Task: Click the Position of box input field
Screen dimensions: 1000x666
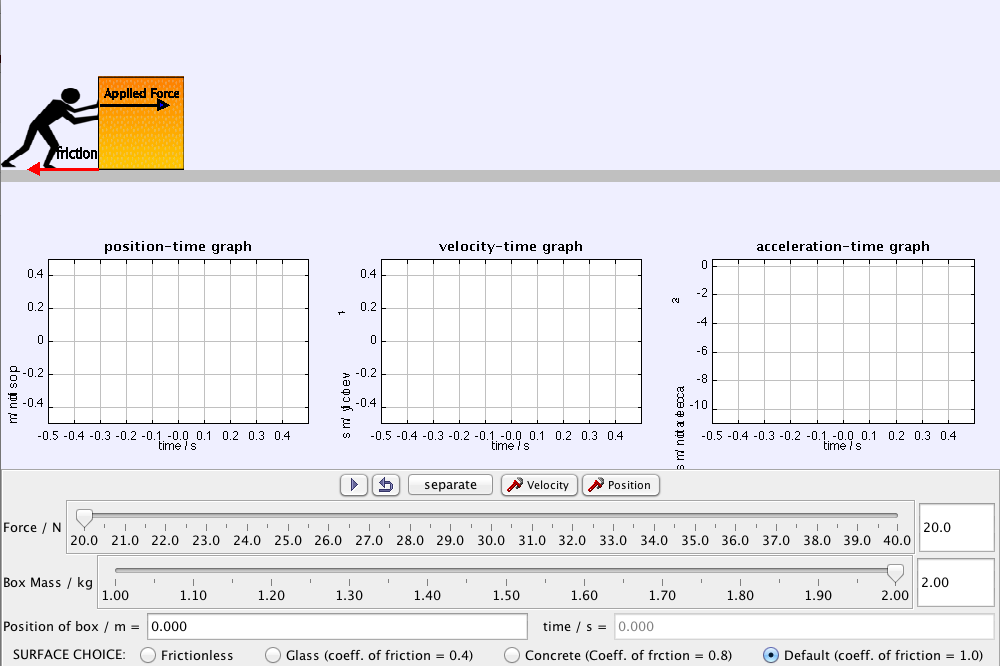Action: tap(337, 625)
